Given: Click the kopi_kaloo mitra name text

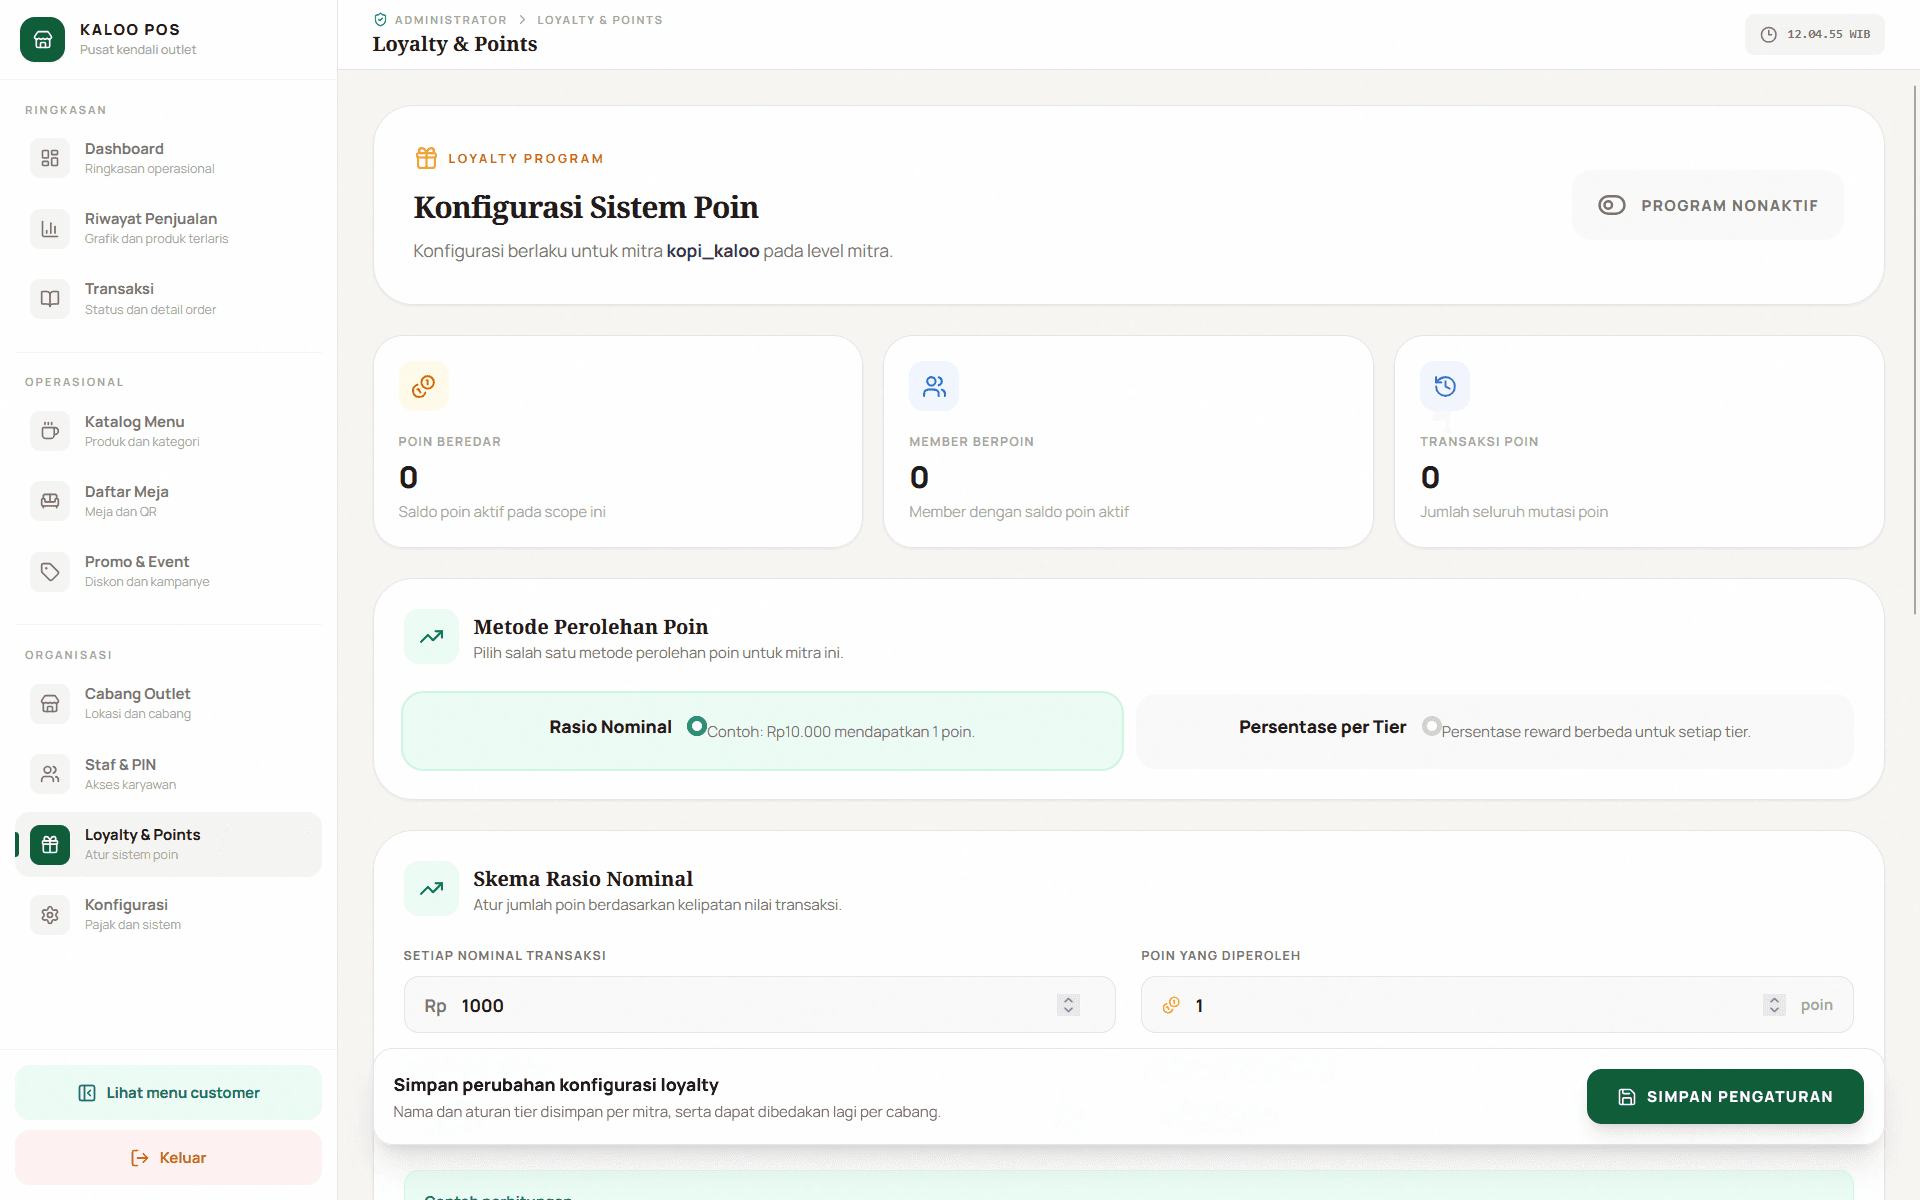Looking at the screenshot, I should (713, 251).
